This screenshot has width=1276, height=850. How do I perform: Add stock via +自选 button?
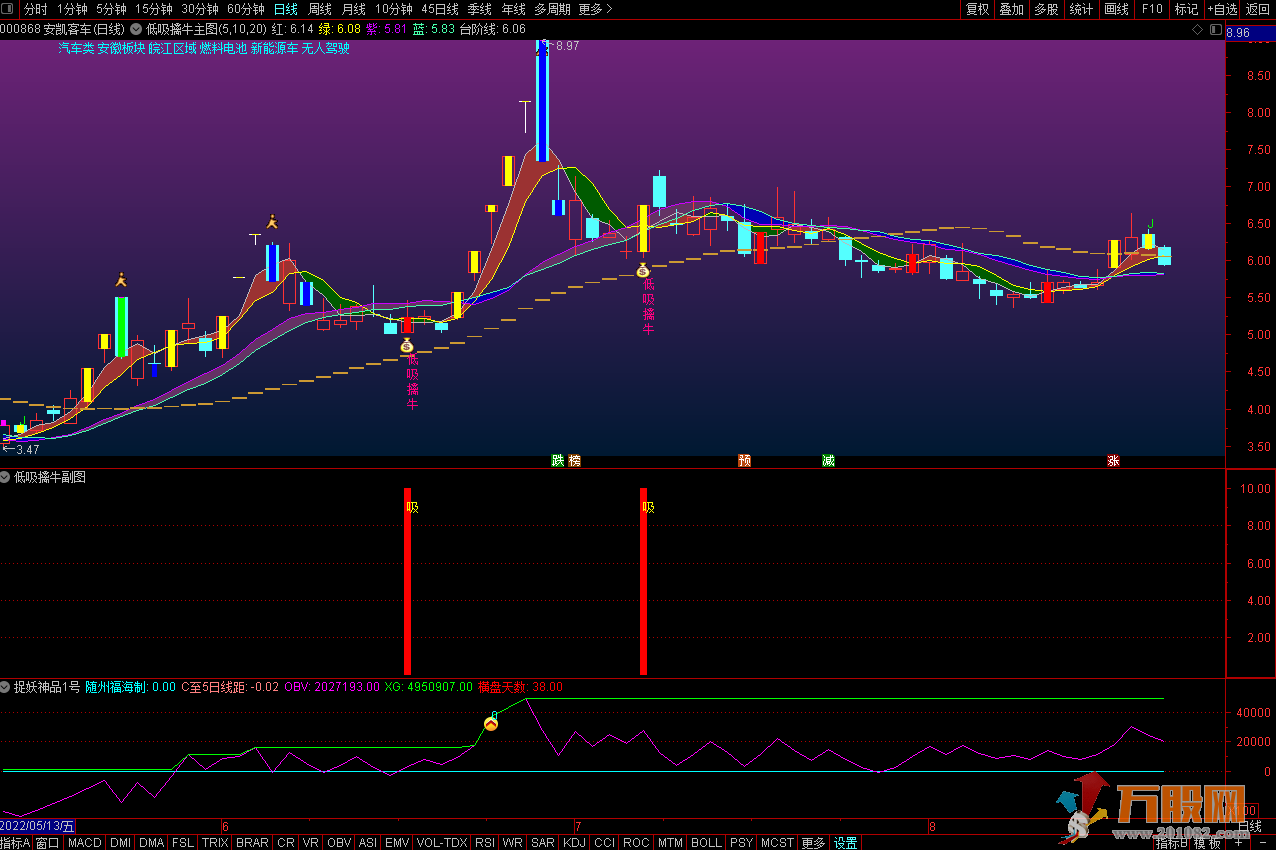[x=1222, y=9]
